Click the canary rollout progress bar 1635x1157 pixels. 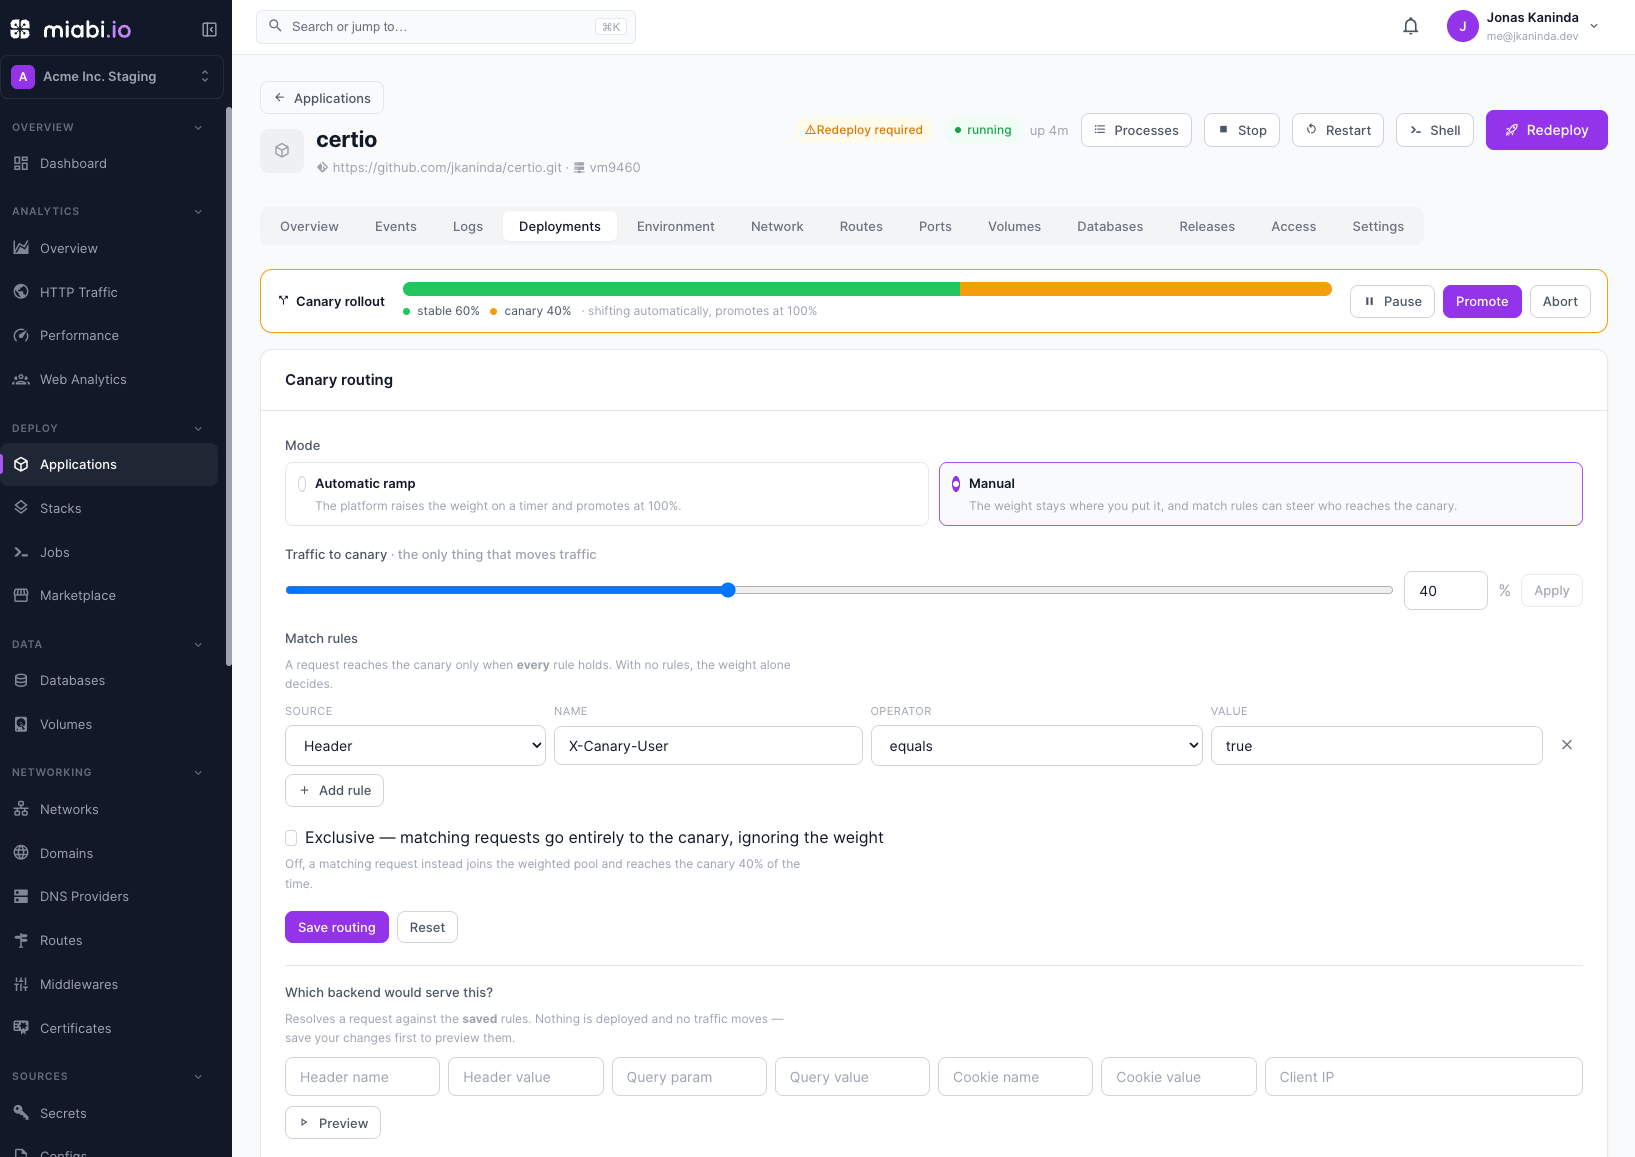tap(867, 289)
